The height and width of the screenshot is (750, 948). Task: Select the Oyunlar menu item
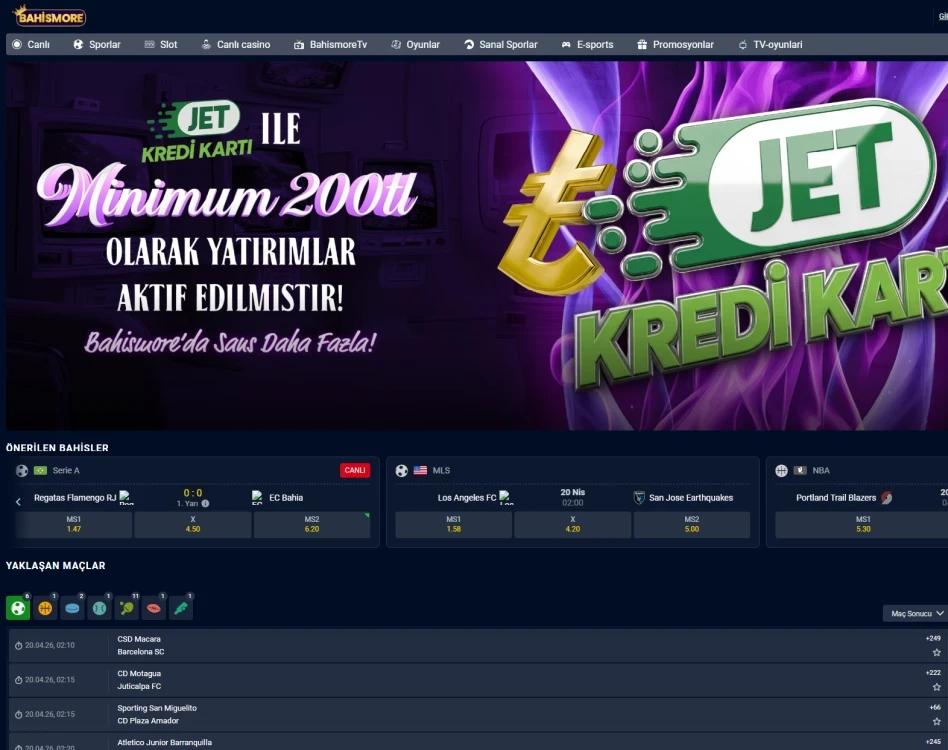coord(415,44)
